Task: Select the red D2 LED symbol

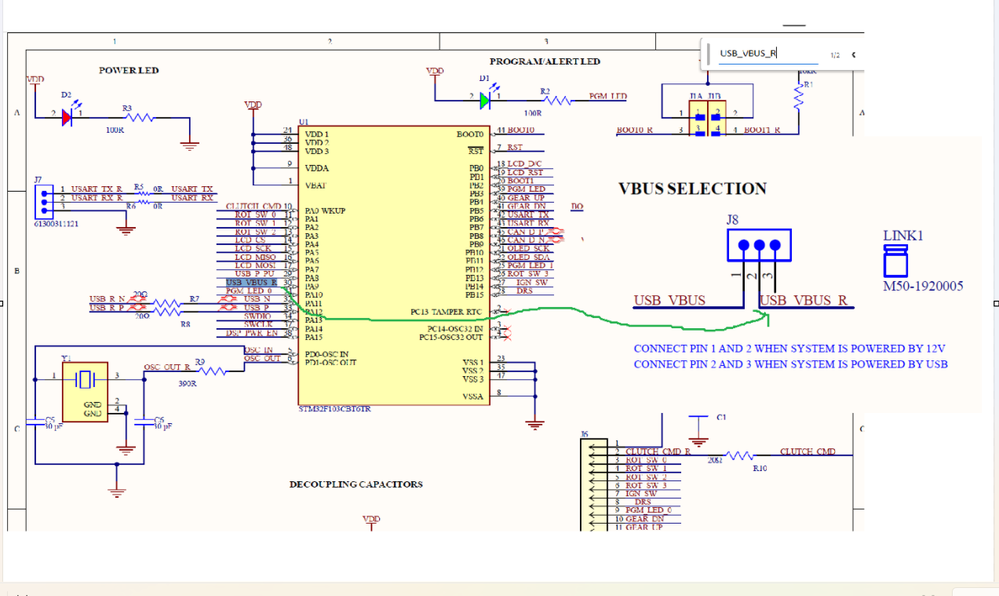Action: tap(66, 117)
